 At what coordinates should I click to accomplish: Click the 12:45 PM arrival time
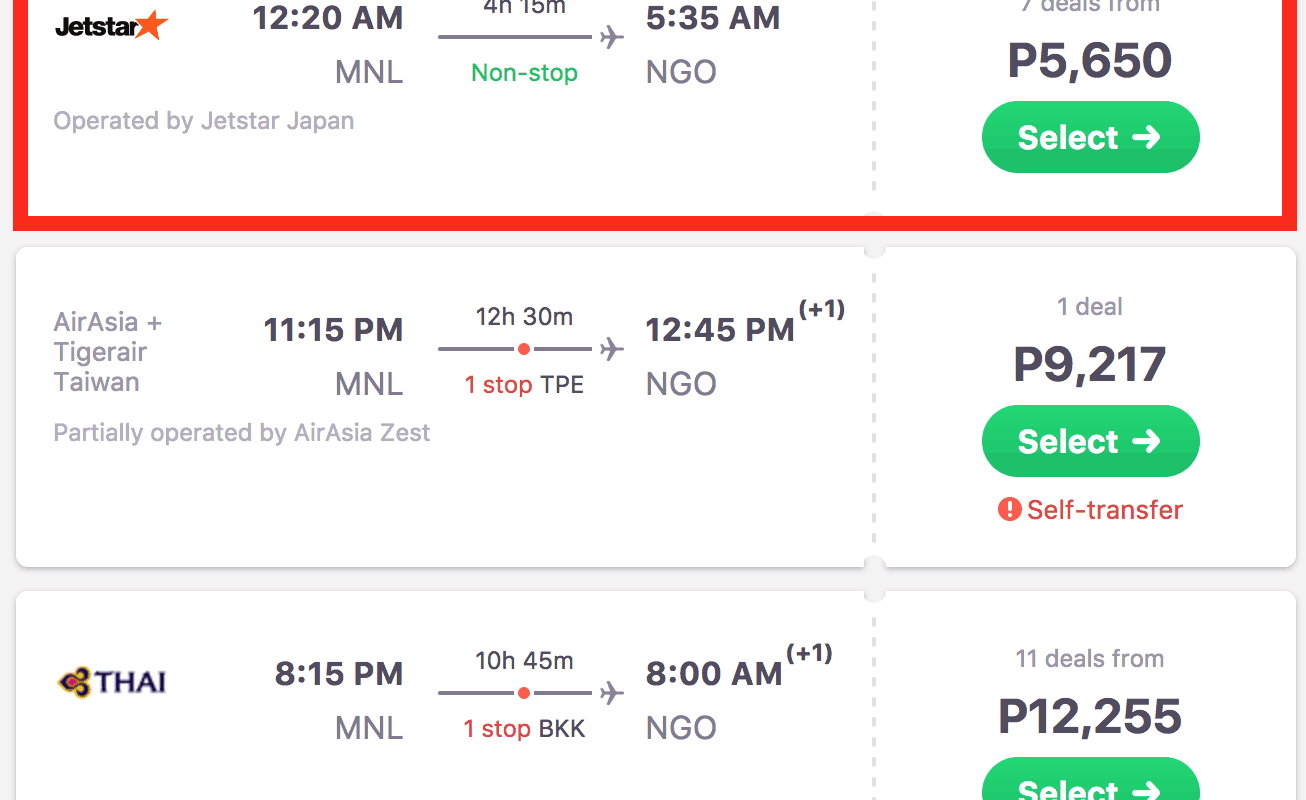pyautogui.click(x=719, y=330)
